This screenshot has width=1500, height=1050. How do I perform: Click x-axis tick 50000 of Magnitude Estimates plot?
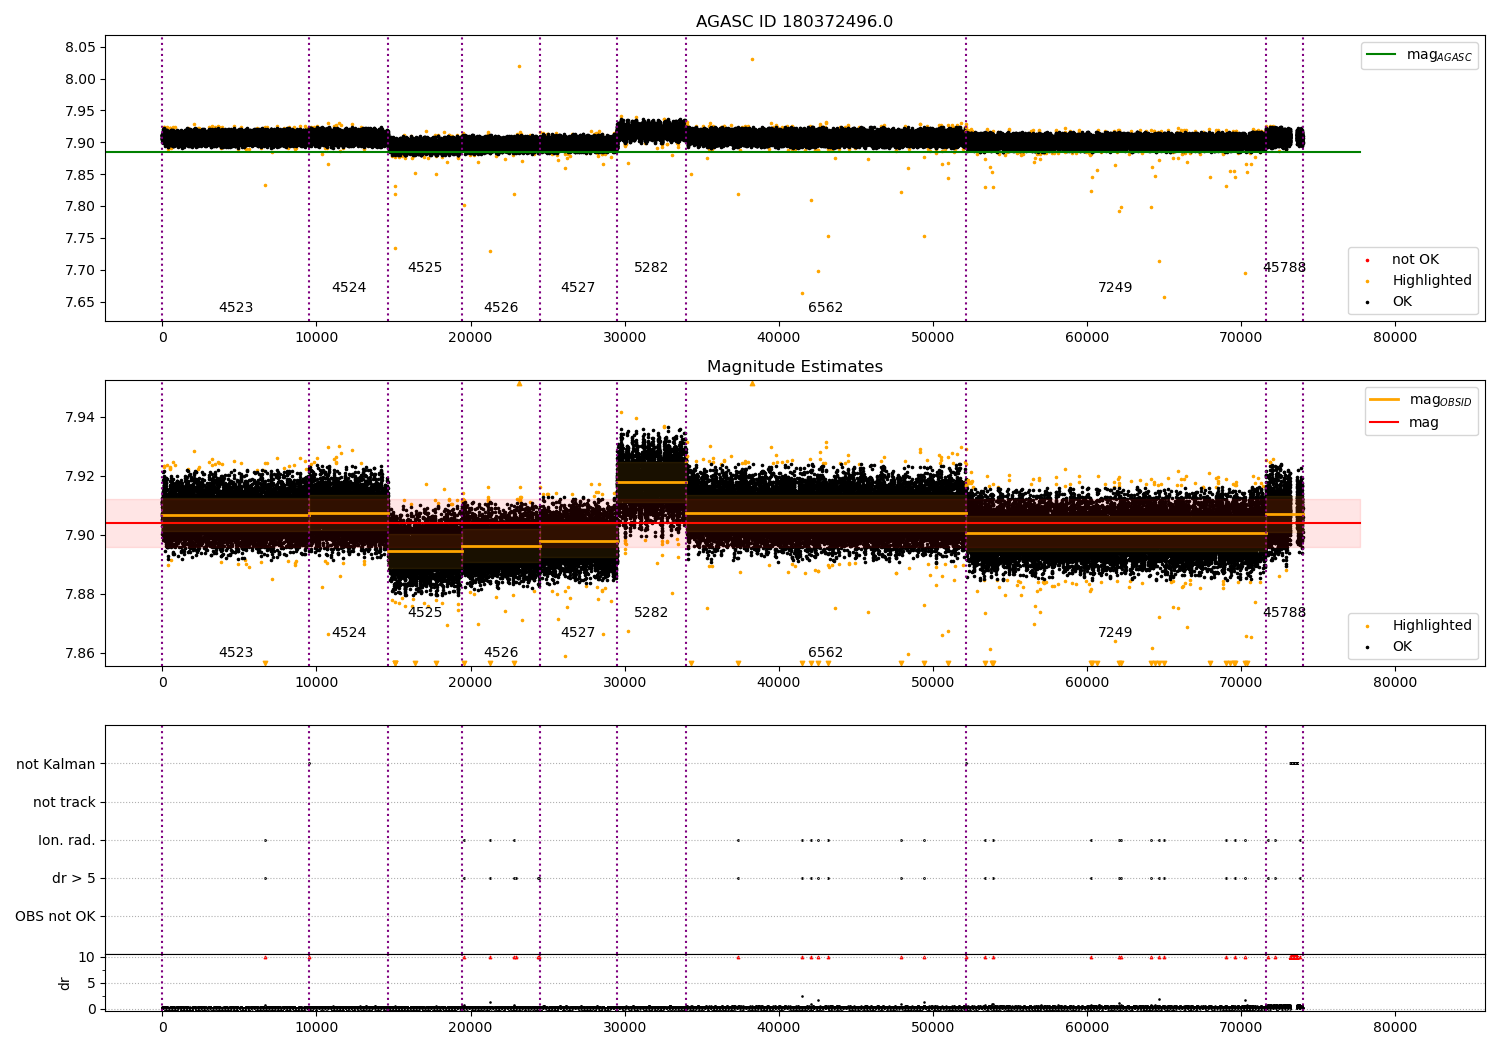pyautogui.click(x=932, y=684)
